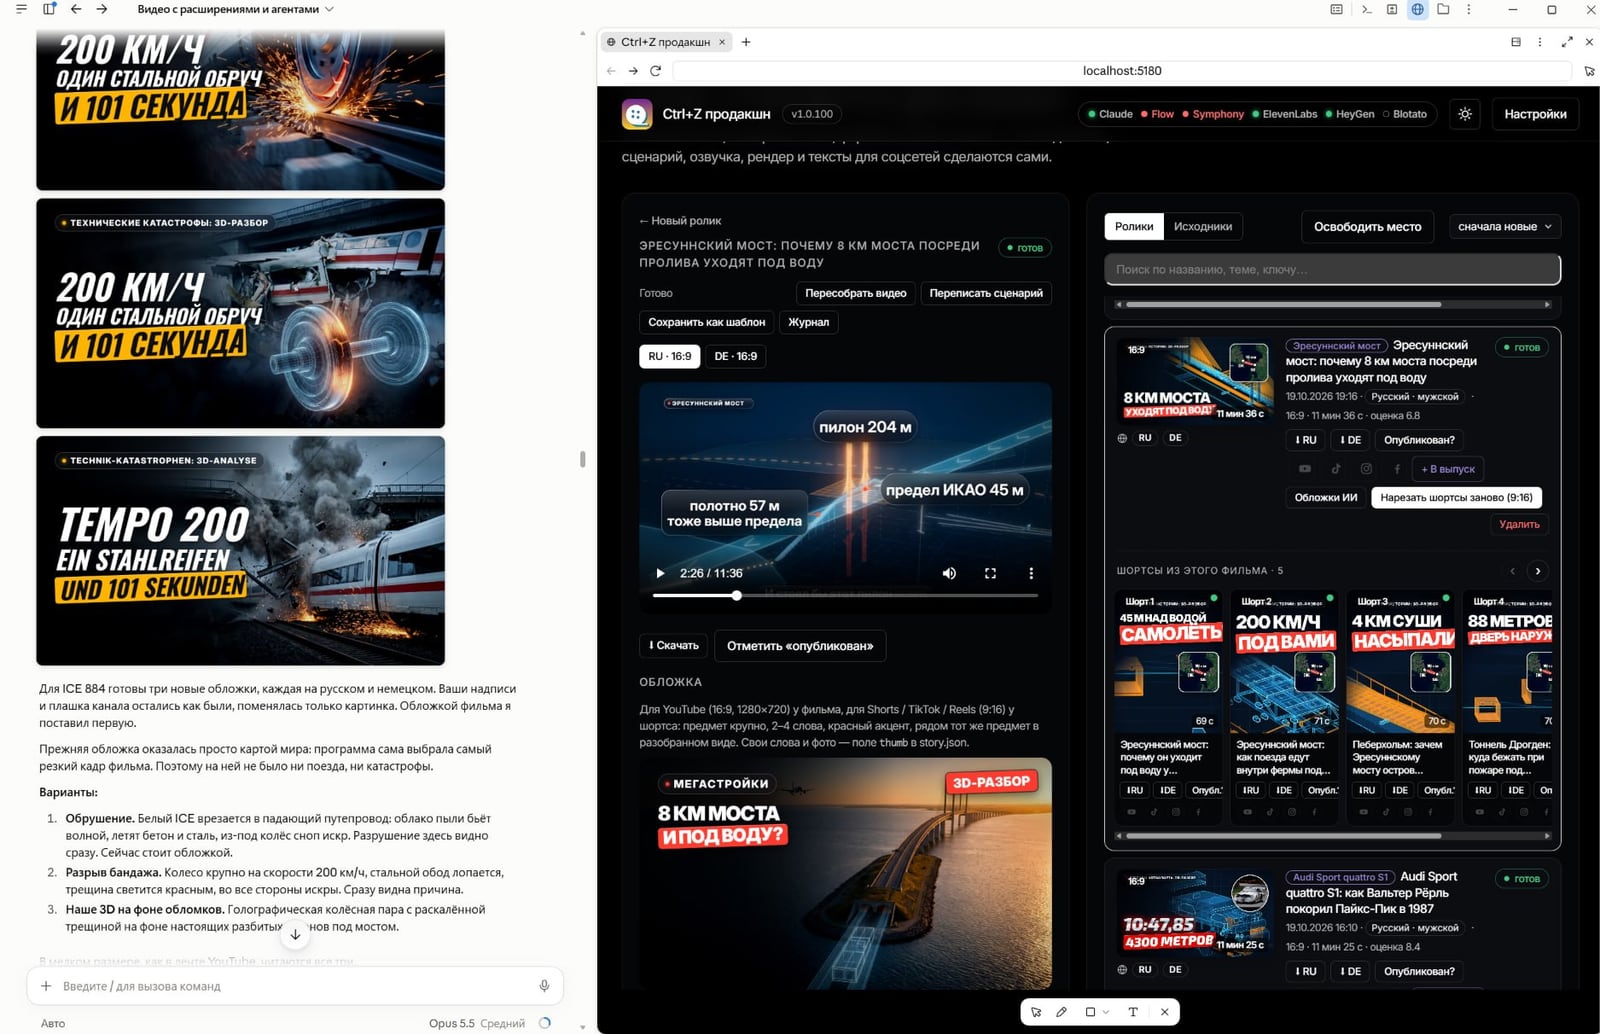Show next shorts with right chevron

[x=1538, y=571]
